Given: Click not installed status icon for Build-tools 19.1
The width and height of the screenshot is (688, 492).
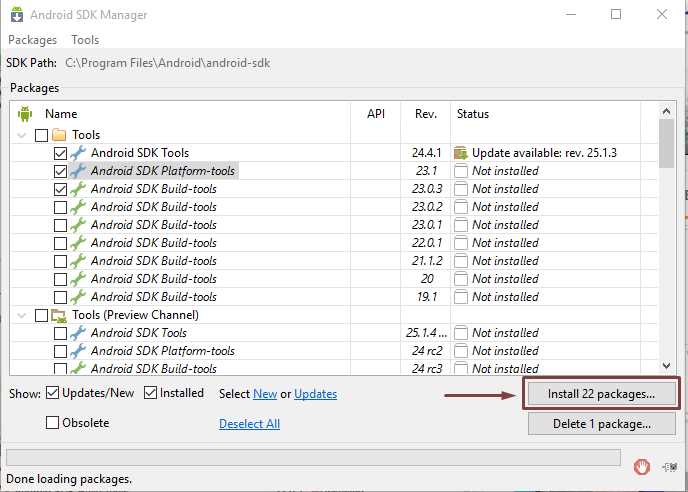Looking at the screenshot, I should [461, 297].
